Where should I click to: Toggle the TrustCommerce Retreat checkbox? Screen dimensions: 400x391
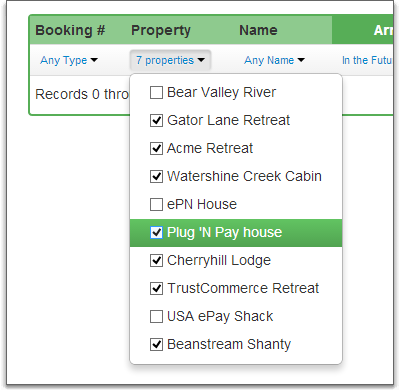click(x=156, y=288)
